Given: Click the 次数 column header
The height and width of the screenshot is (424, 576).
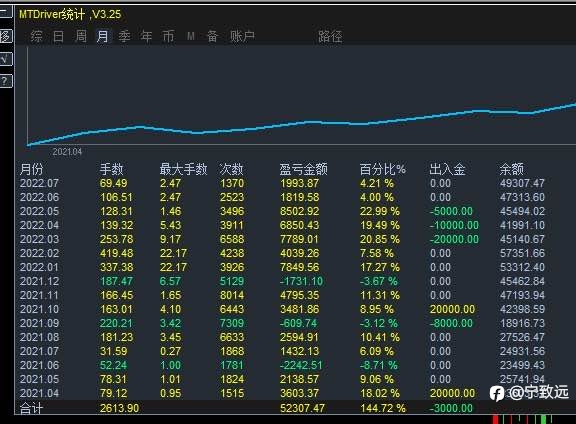Looking at the screenshot, I should [231, 169].
